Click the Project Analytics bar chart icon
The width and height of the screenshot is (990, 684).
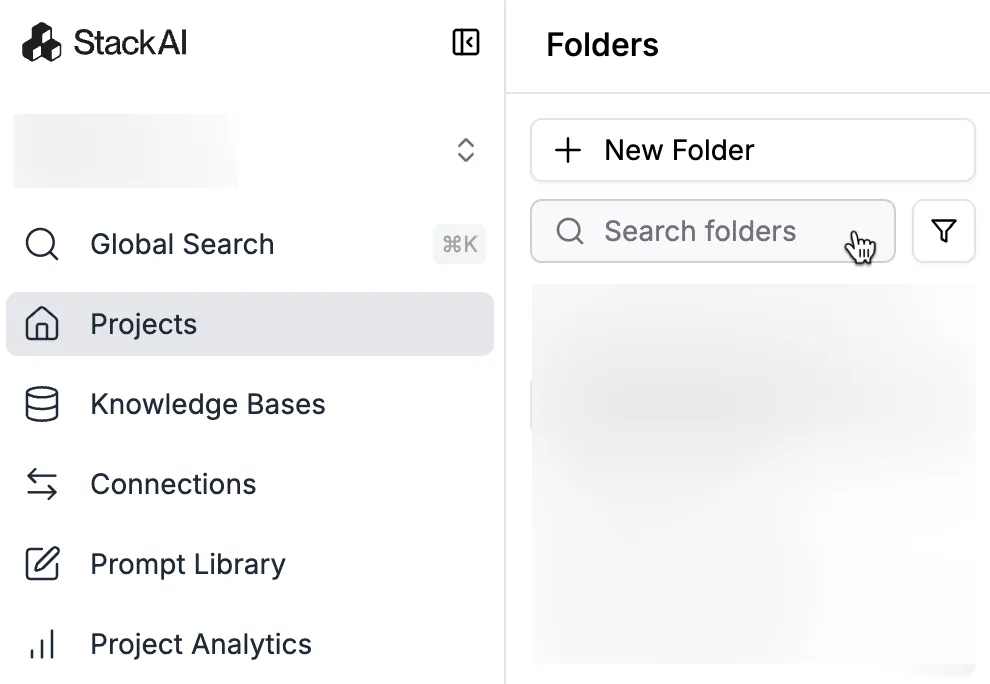pyautogui.click(x=42, y=644)
